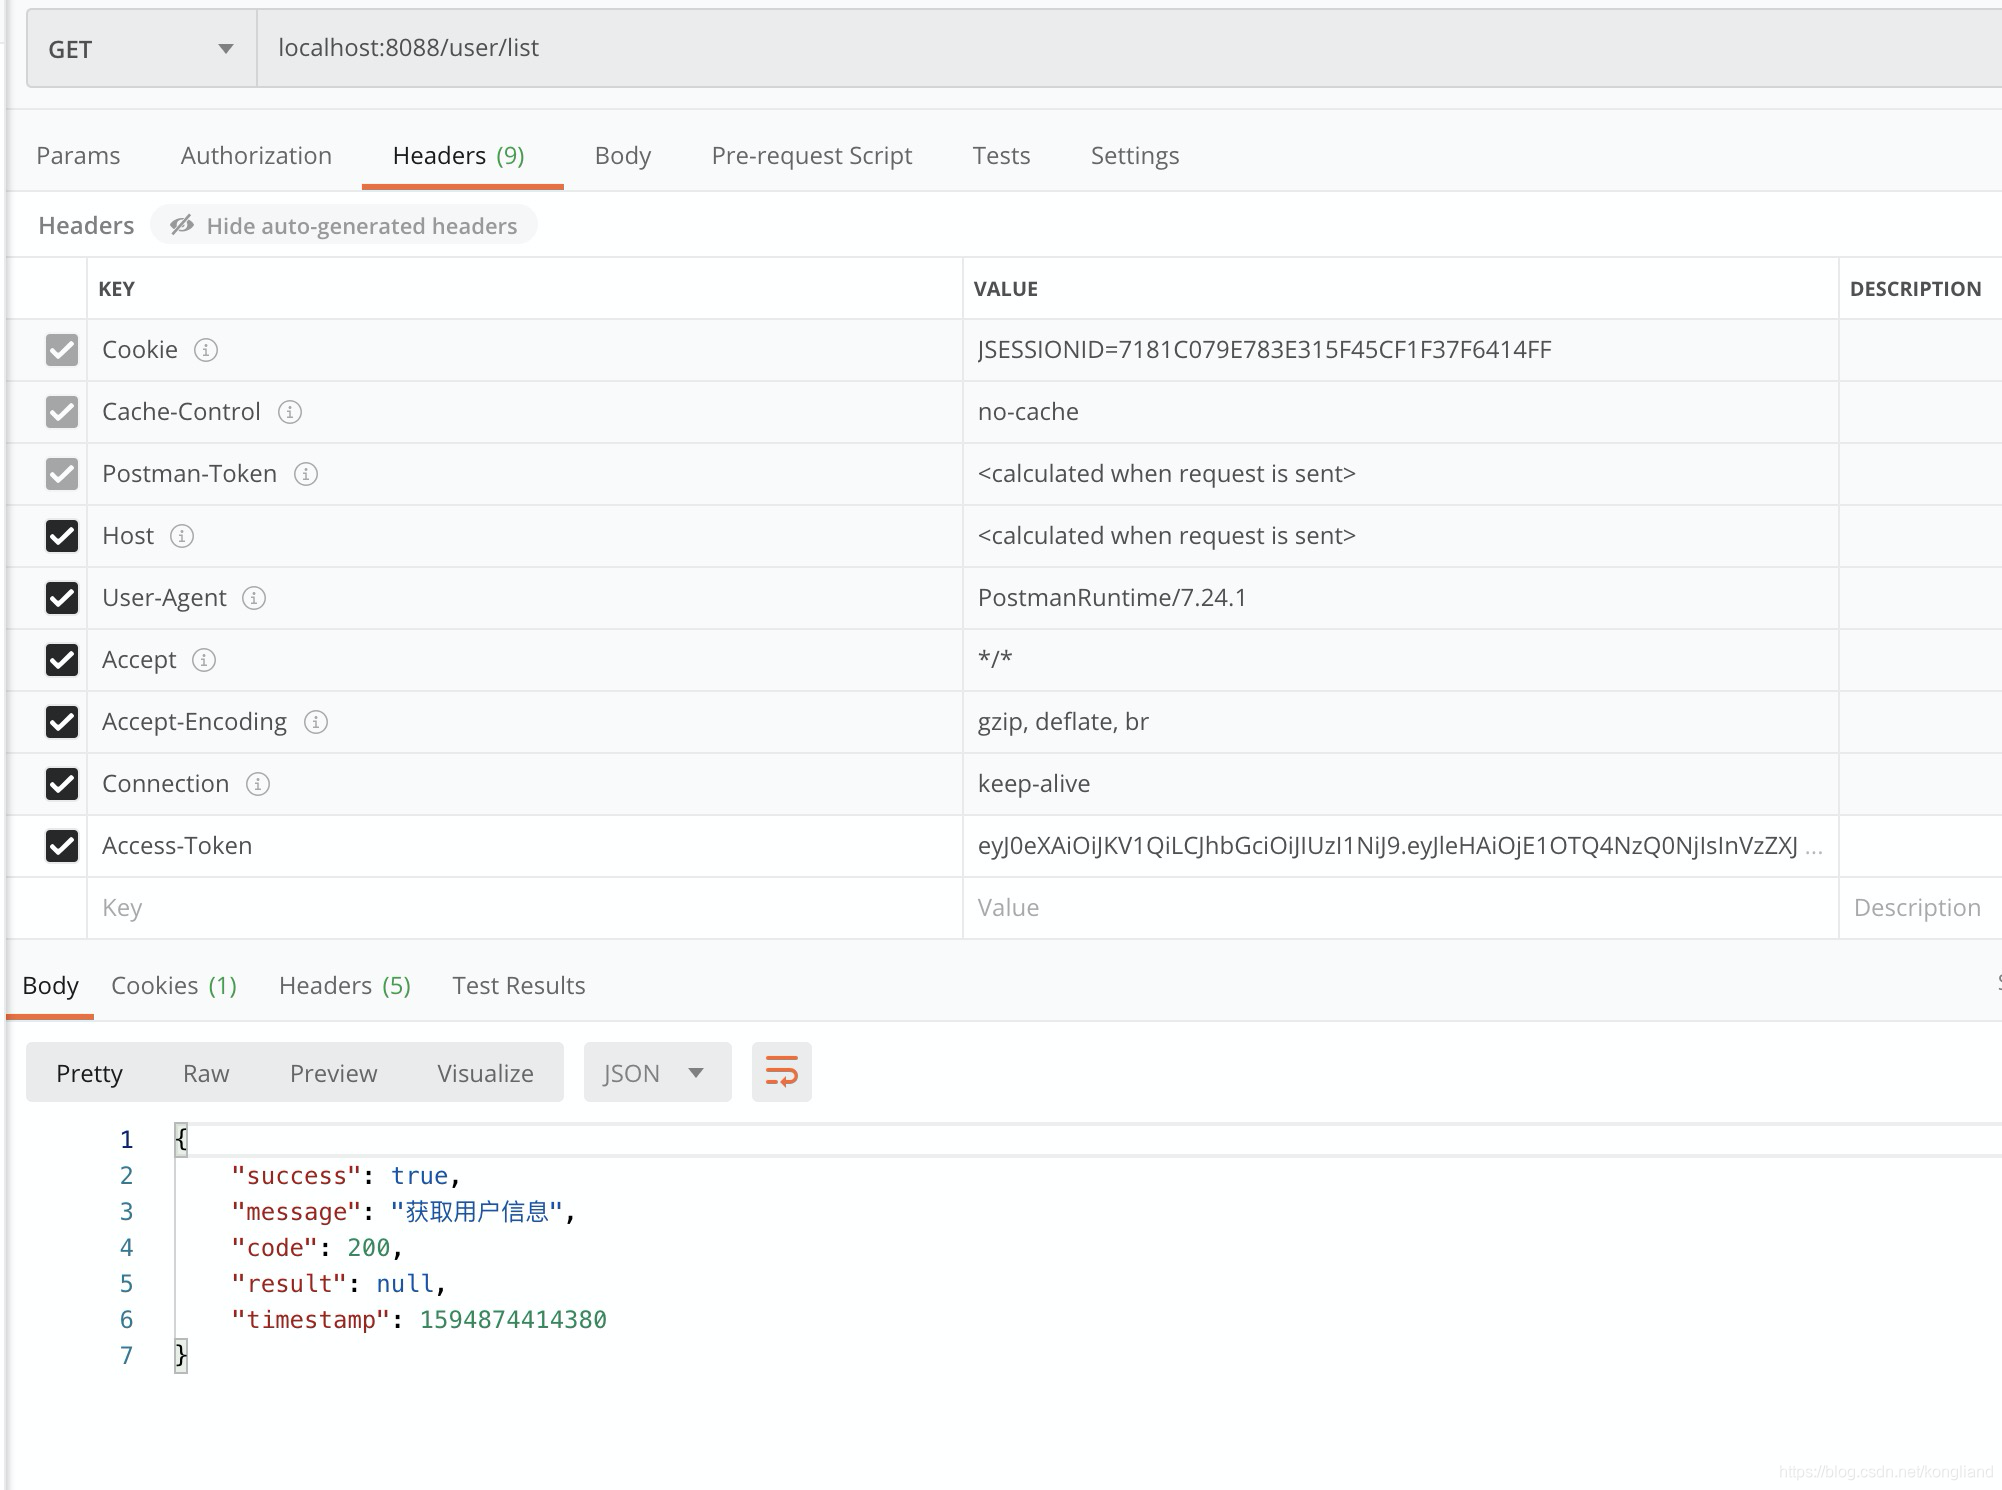The width and height of the screenshot is (2002, 1490).
Task: Select the Pretty view button
Action: pos(89,1073)
